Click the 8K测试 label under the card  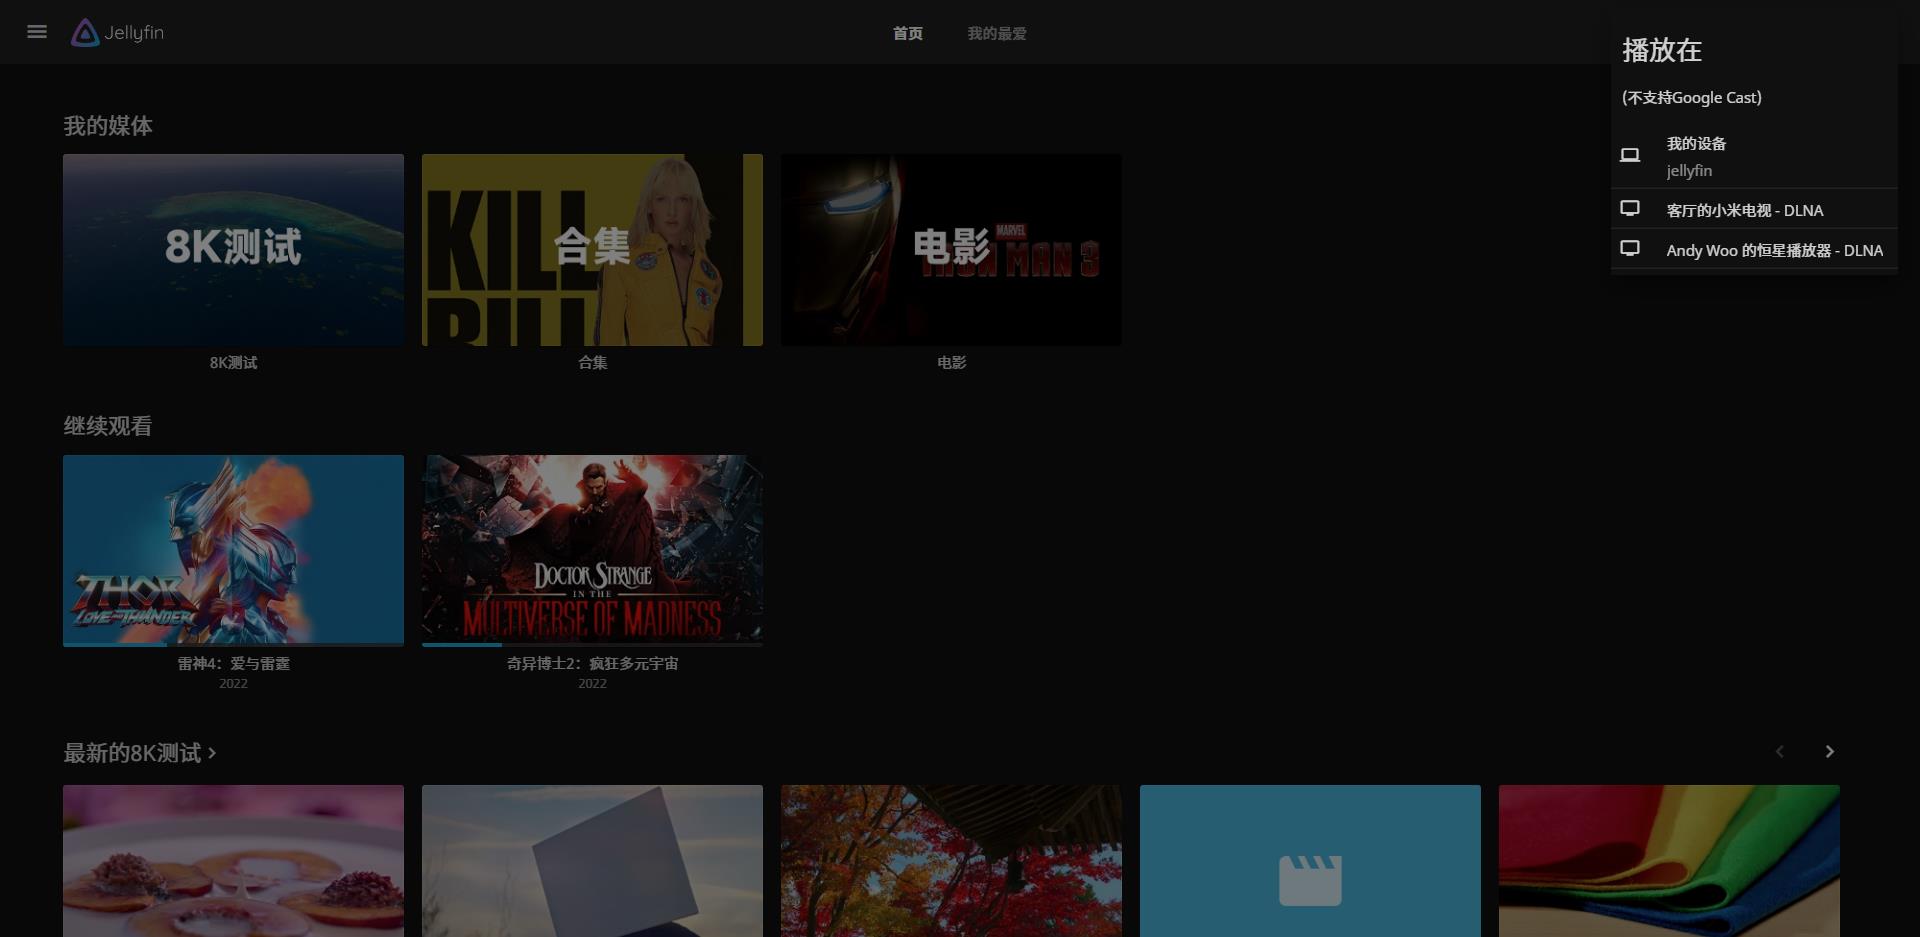[233, 362]
